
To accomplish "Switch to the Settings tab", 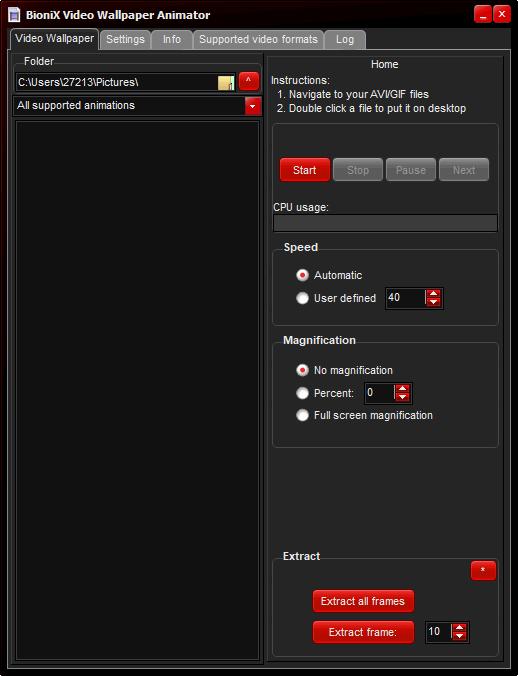I will pyautogui.click(x=125, y=40).
